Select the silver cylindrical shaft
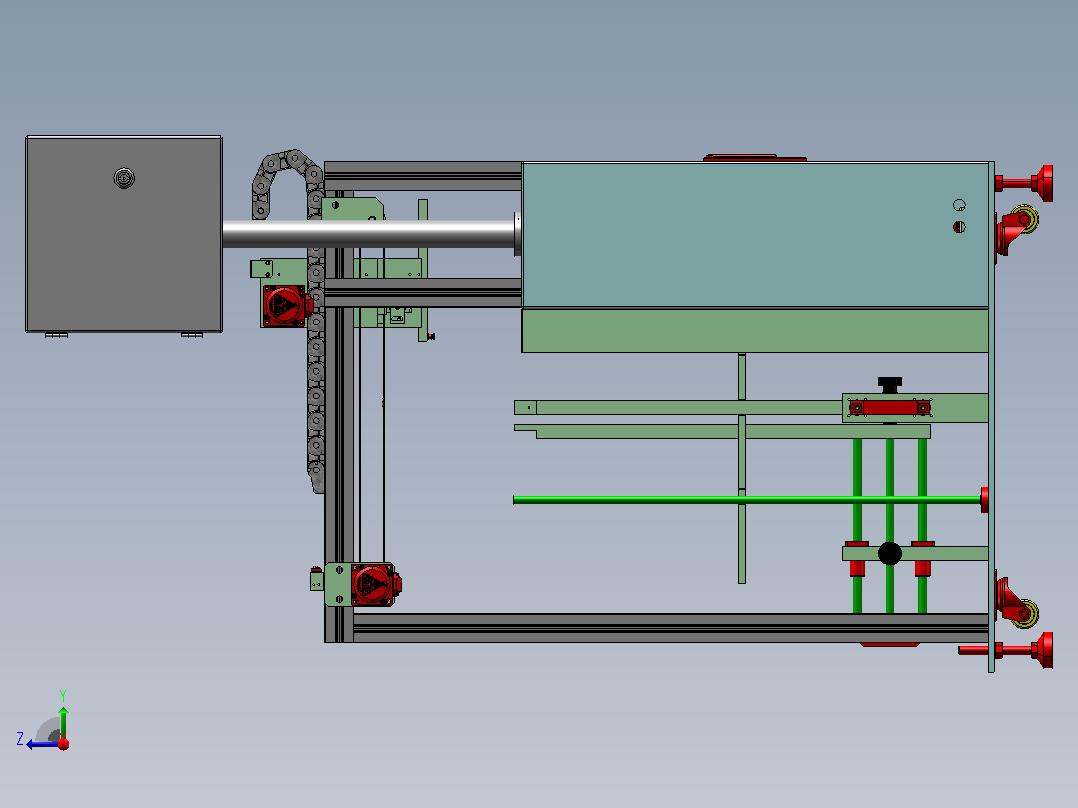This screenshot has height=808, width=1078. point(369,234)
